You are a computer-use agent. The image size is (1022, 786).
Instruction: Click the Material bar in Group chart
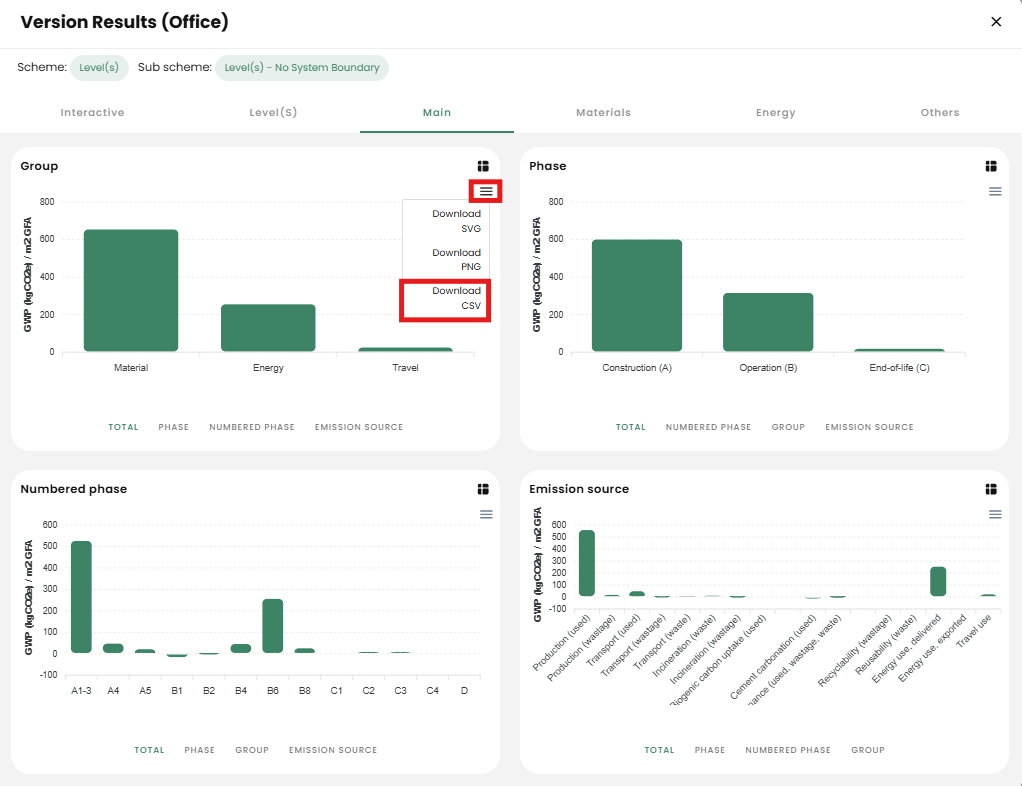131,290
